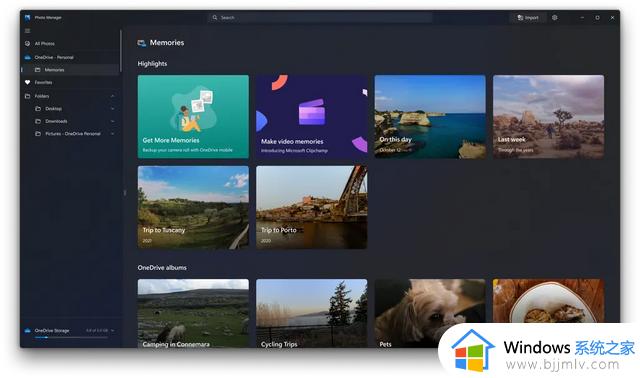Open Settings via the gear icon
This screenshot has width=640, height=378.
554,18
